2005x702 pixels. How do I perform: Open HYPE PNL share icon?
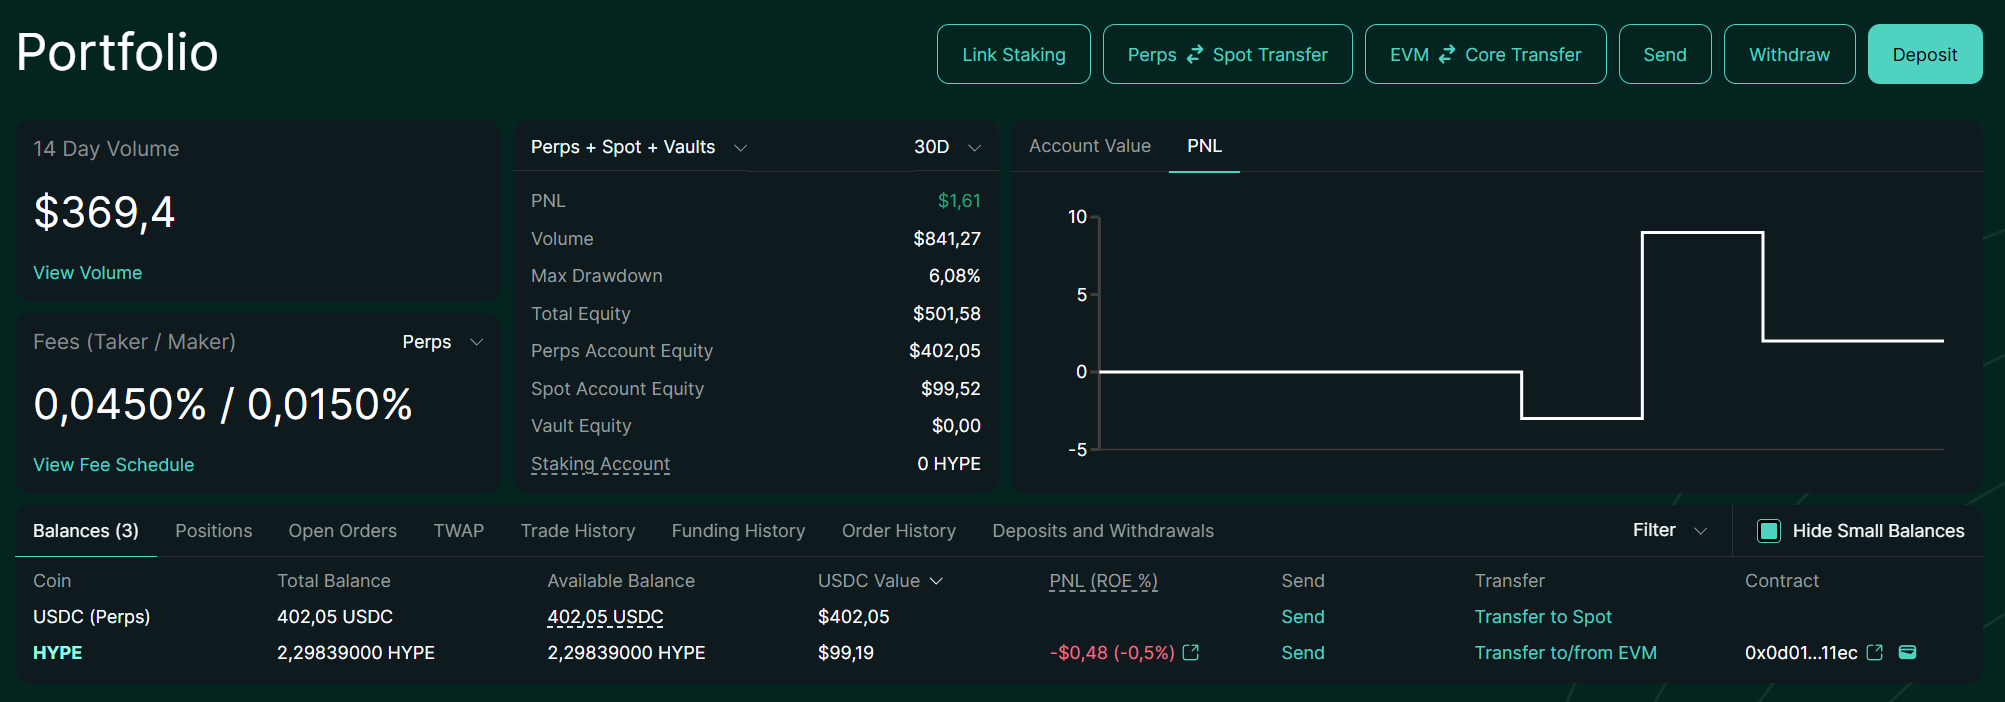[1190, 653]
